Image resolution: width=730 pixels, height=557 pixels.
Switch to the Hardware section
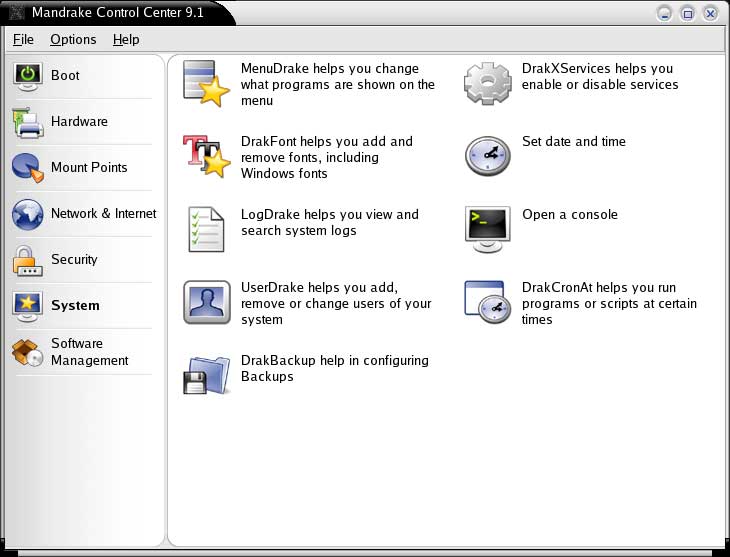[x=78, y=122]
